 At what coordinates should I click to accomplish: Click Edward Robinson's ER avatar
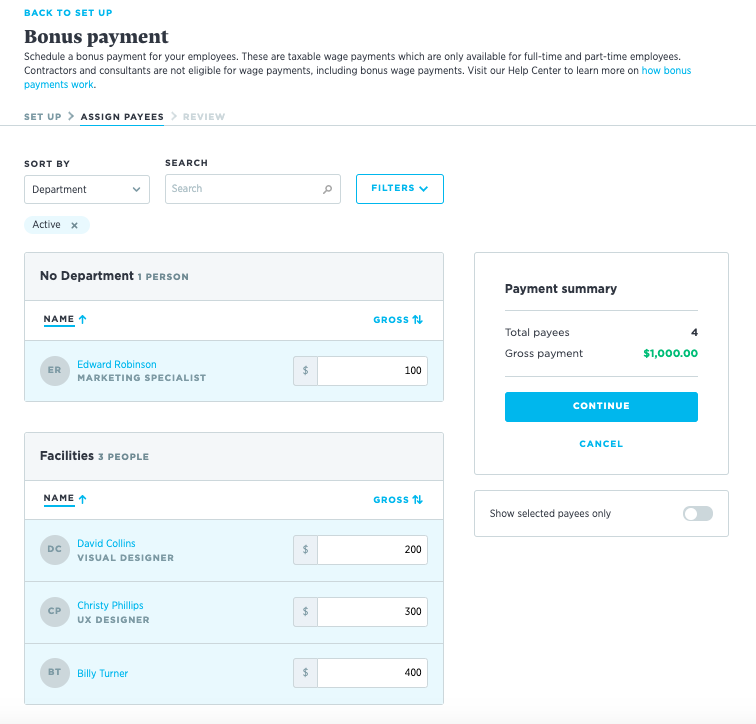(x=55, y=371)
